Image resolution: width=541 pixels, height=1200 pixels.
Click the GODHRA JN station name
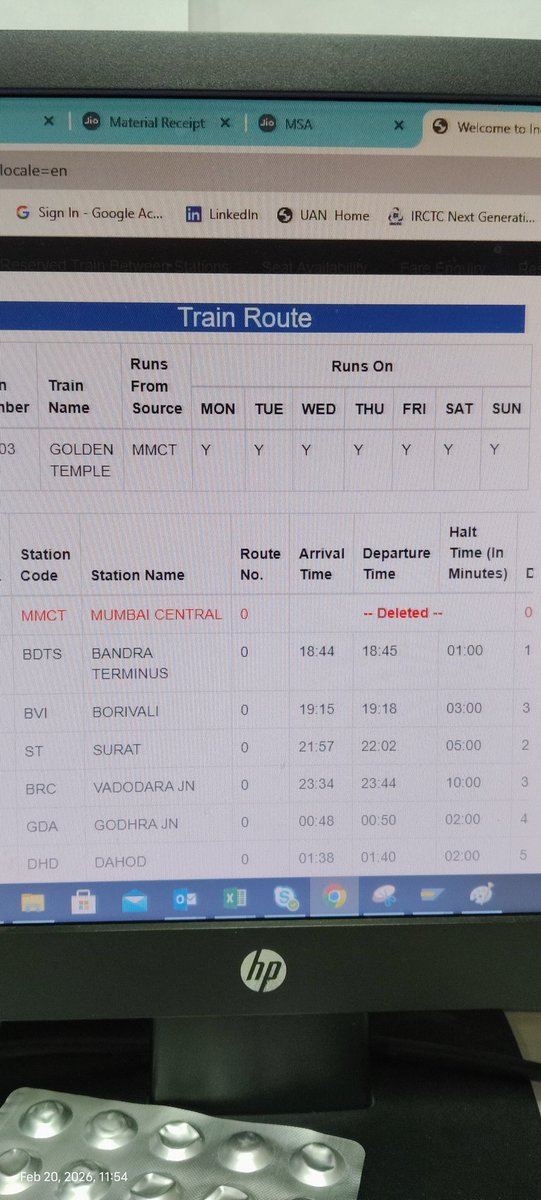(136, 824)
